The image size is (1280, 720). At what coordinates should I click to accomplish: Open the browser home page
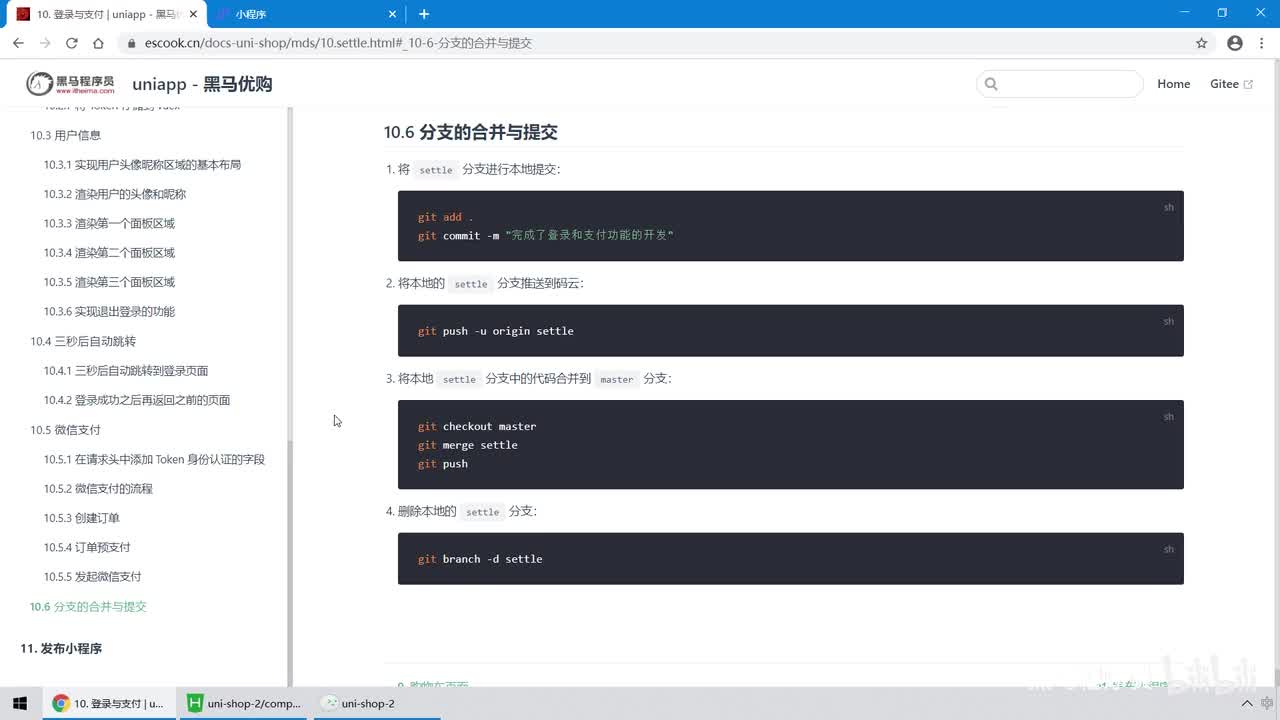click(x=98, y=43)
